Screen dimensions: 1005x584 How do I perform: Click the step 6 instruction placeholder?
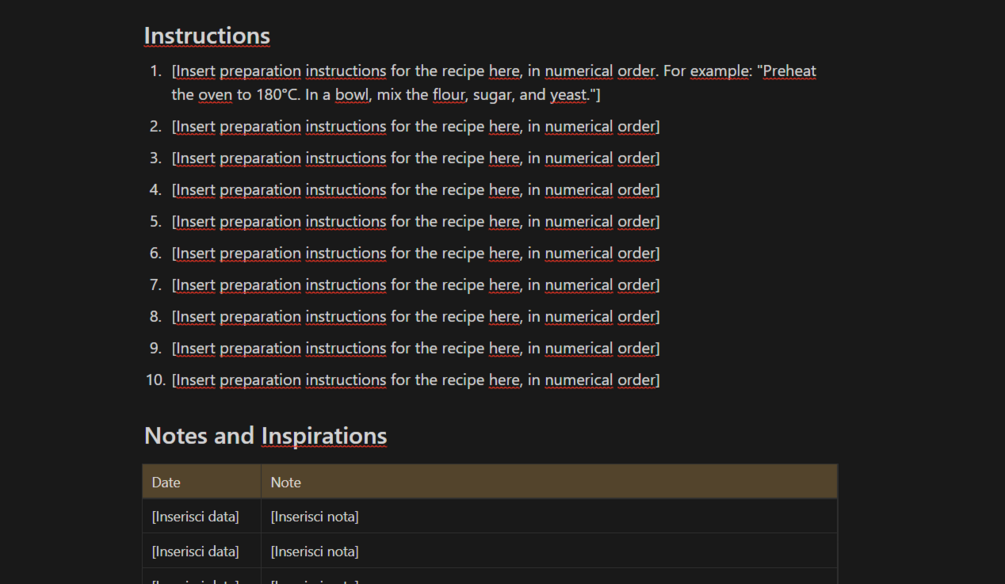tap(415, 253)
